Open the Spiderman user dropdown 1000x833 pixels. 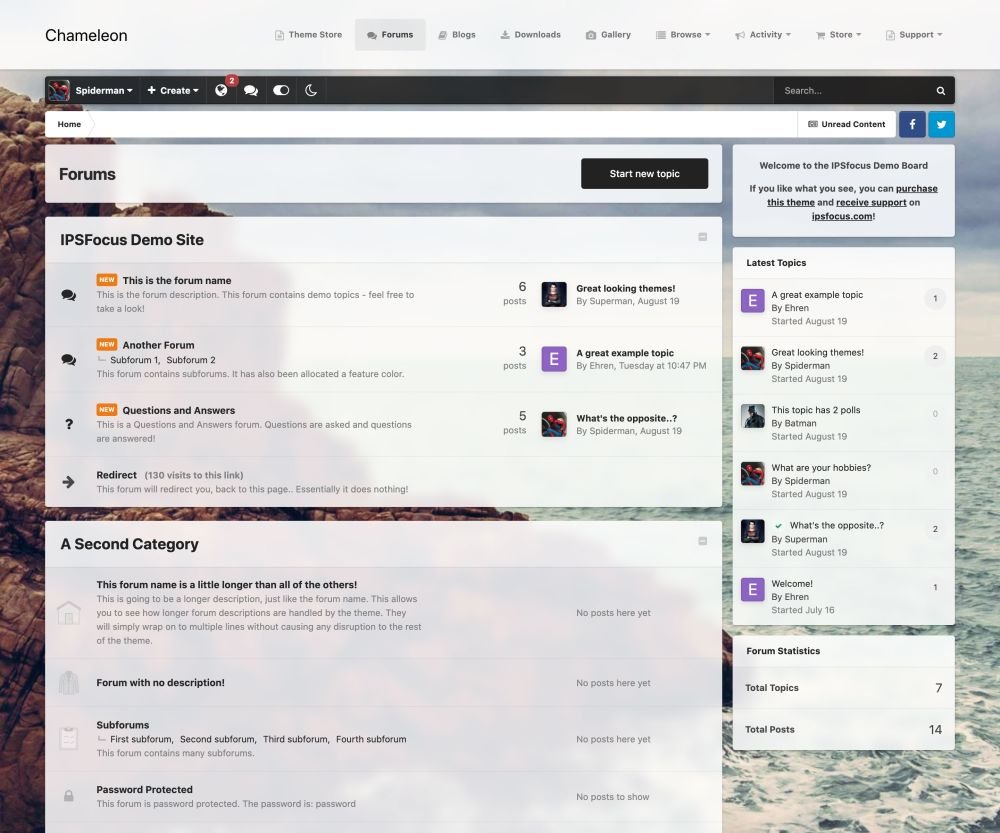coord(92,90)
